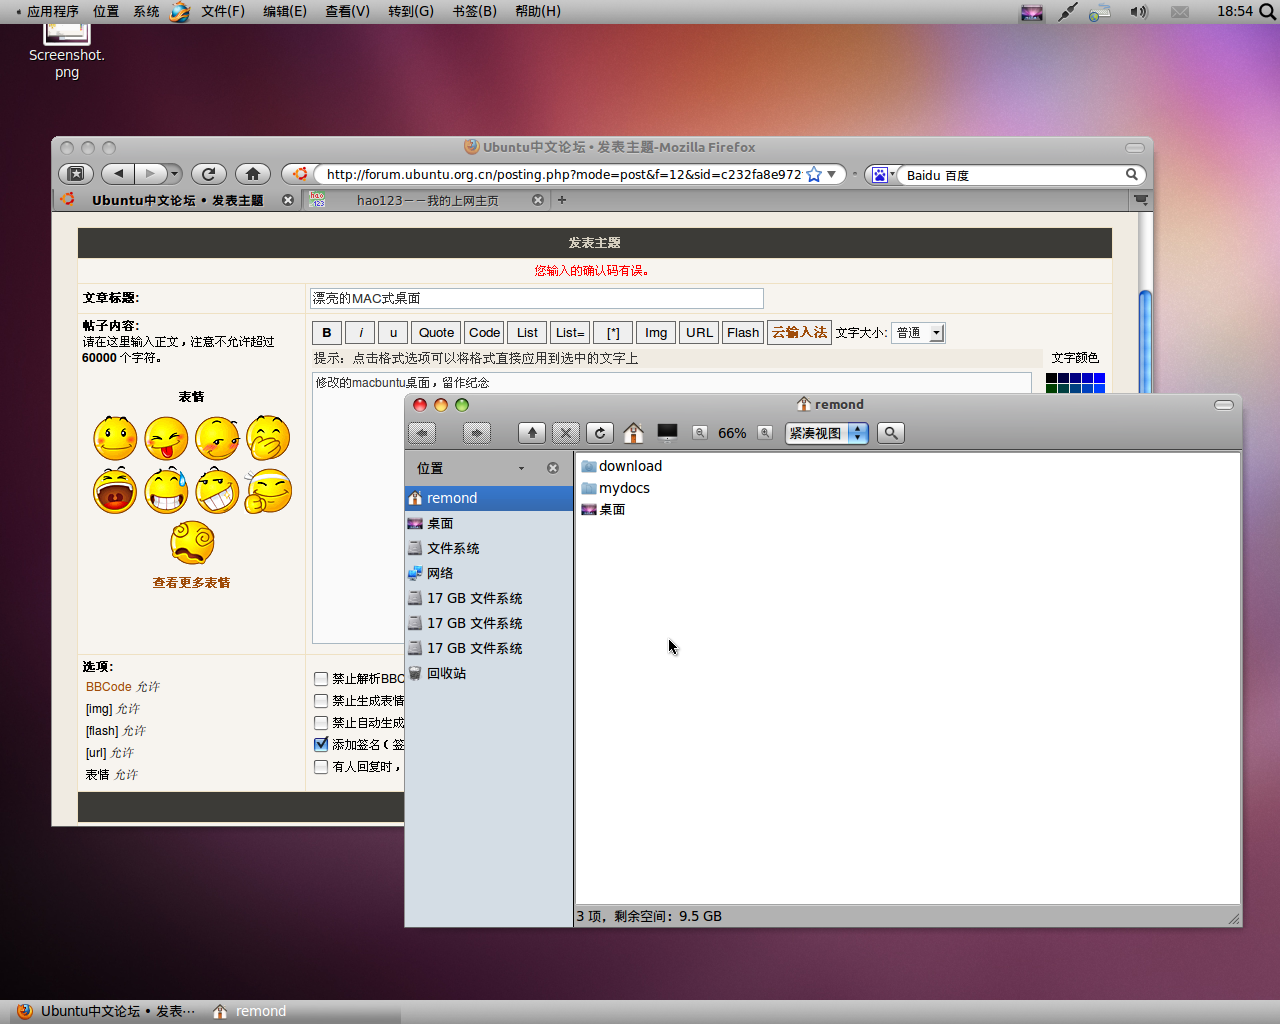The height and width of the screenshot is (1024, 1280).
Task: Open the 查看(V) menu
Action: click(347, 11)
